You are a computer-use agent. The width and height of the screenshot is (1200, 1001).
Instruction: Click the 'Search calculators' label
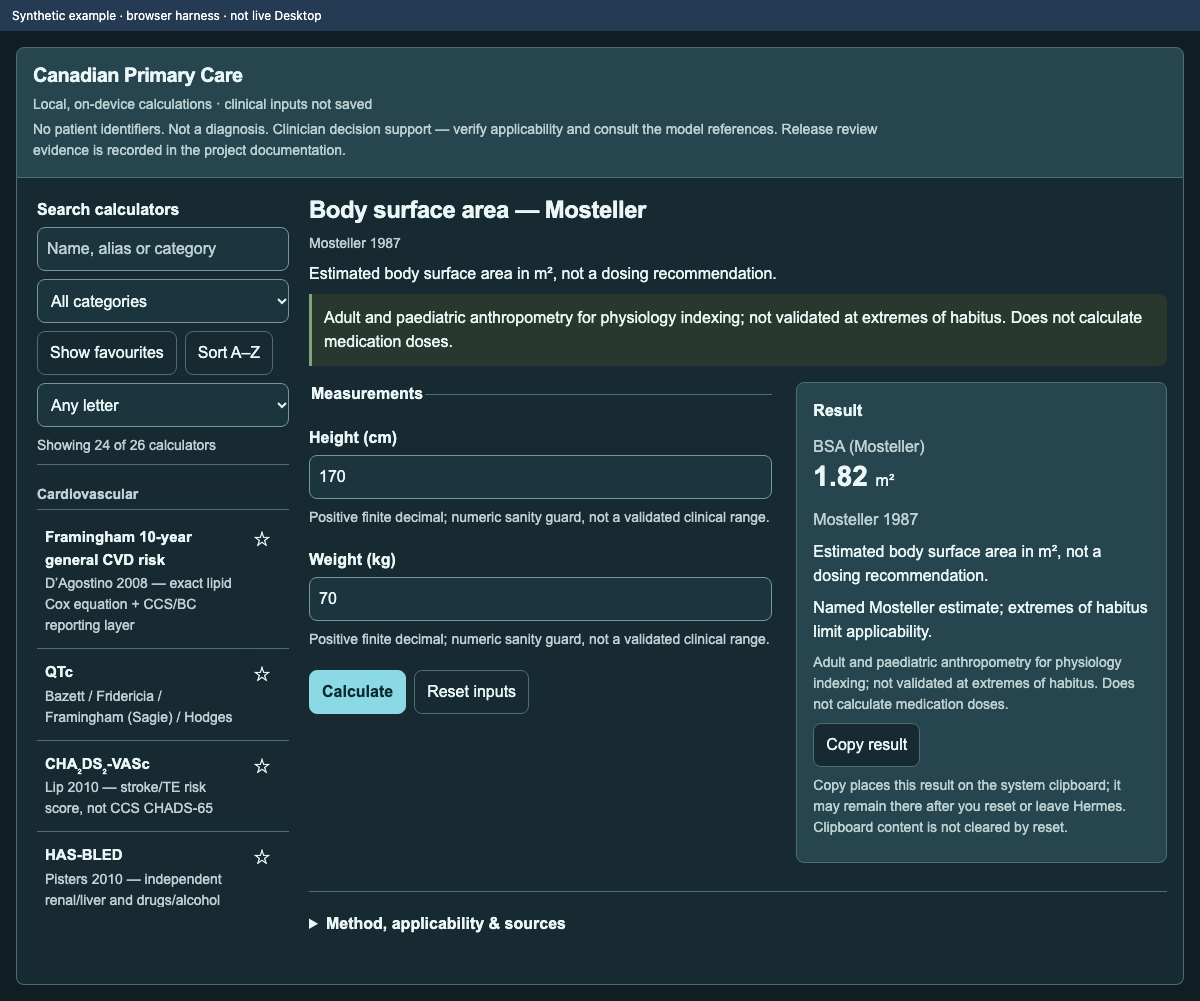click(x=108, y=209)
